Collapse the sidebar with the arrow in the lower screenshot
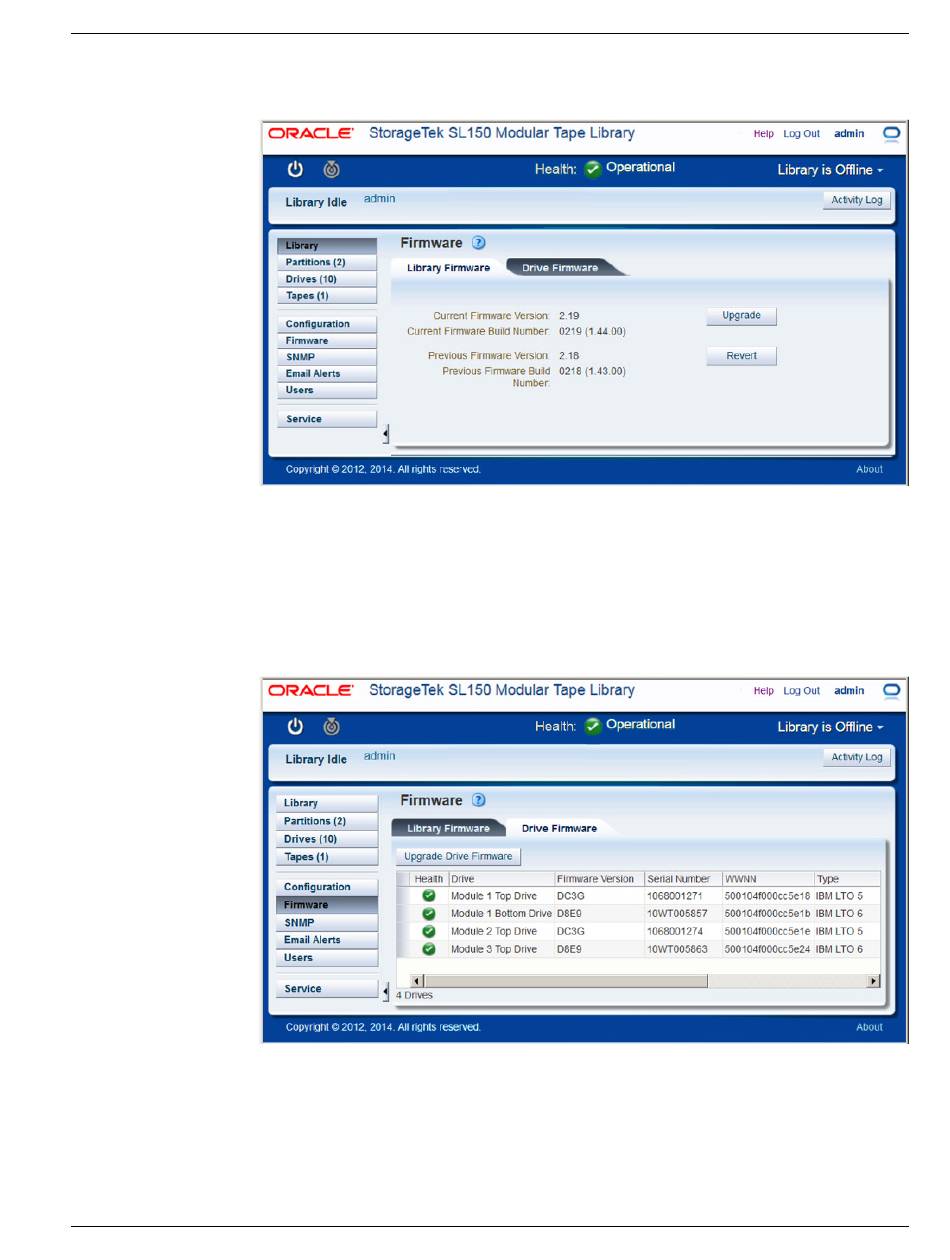Screen dimensions: 950x1260 386,991
